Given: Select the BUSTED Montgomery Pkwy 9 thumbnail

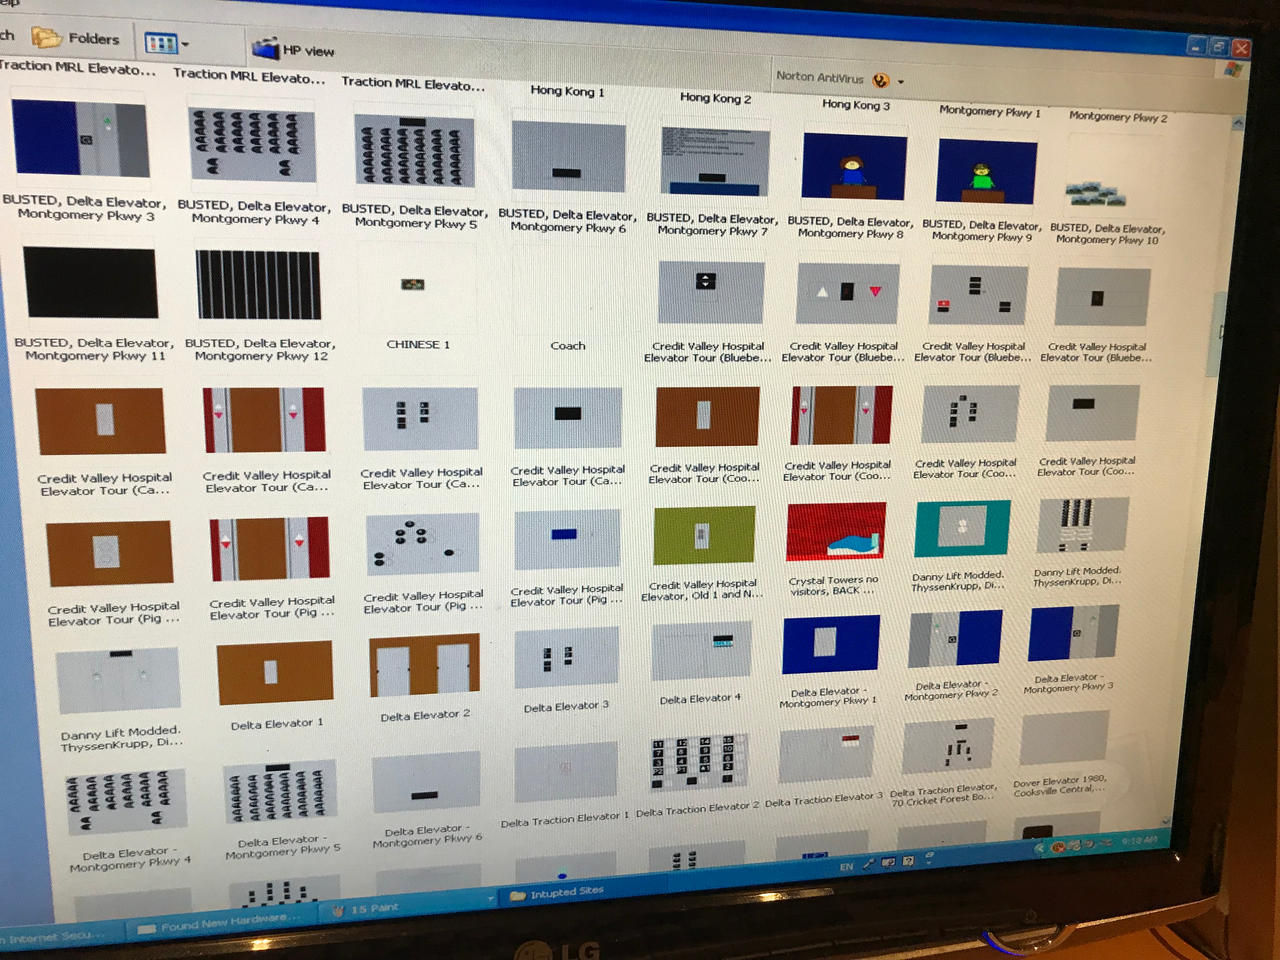Looking at the screenshot, I should click(986, 172).
